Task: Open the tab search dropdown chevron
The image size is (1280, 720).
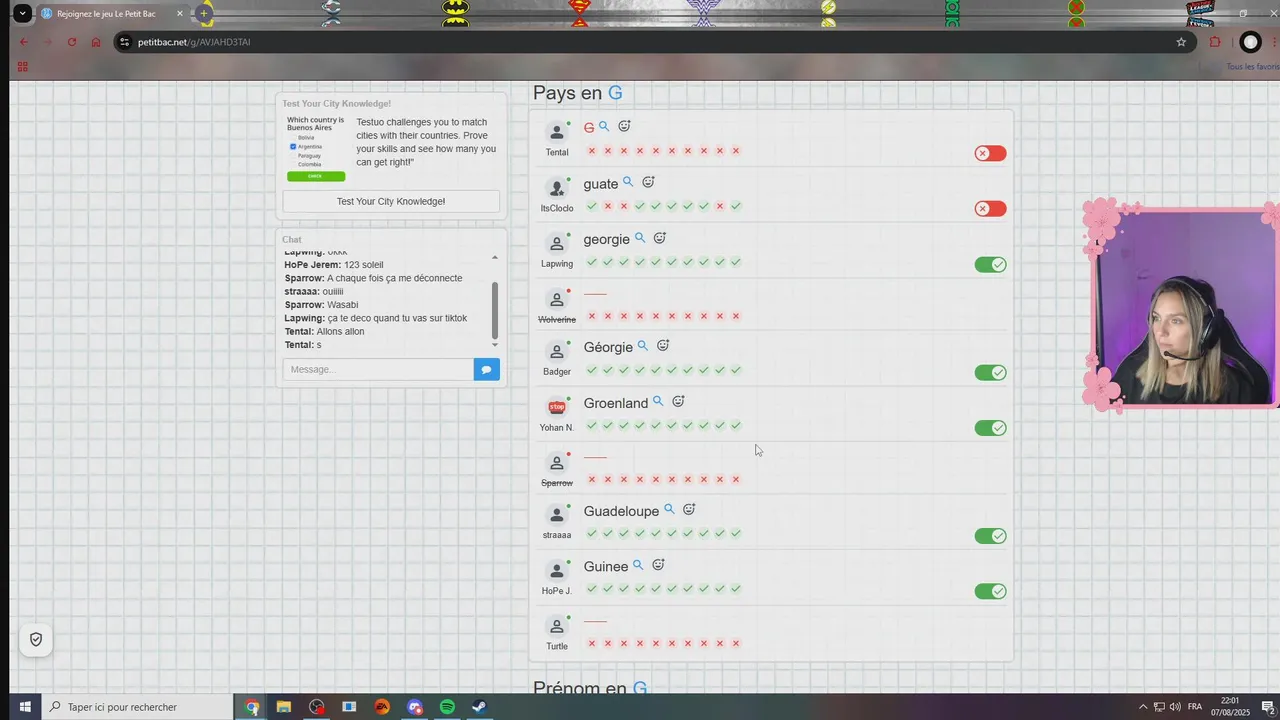Action: [x=22, y=14]
